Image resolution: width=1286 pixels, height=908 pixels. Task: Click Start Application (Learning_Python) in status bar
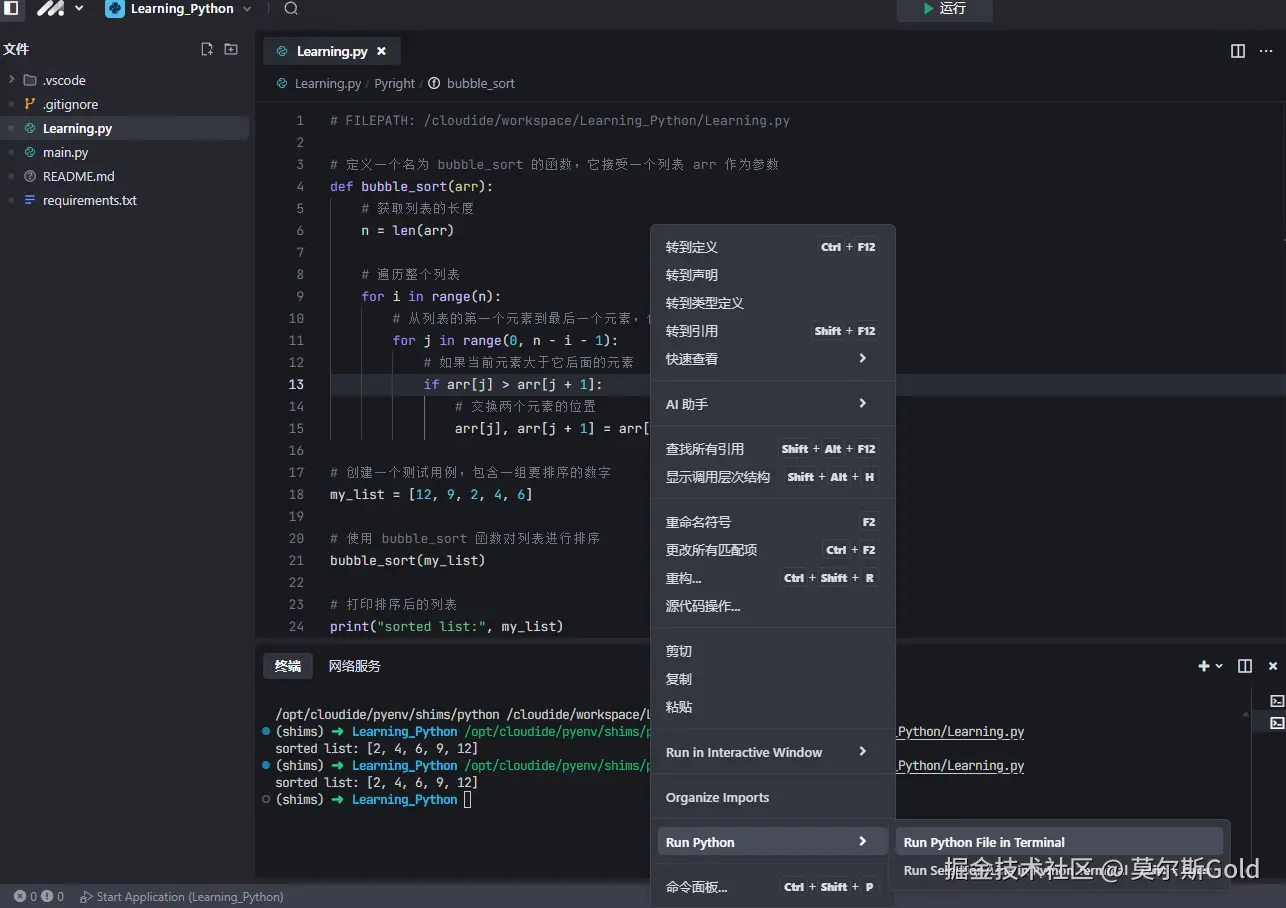pos(182,897)
